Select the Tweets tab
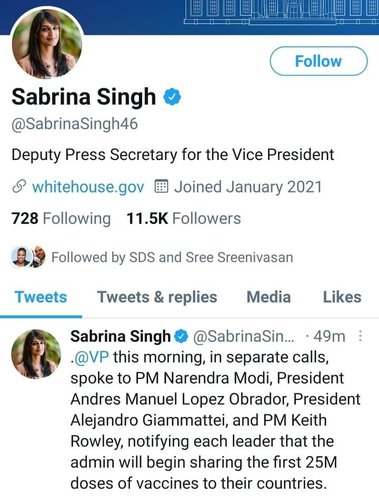This screenshot has width=379, height=500. pos(41,297)
